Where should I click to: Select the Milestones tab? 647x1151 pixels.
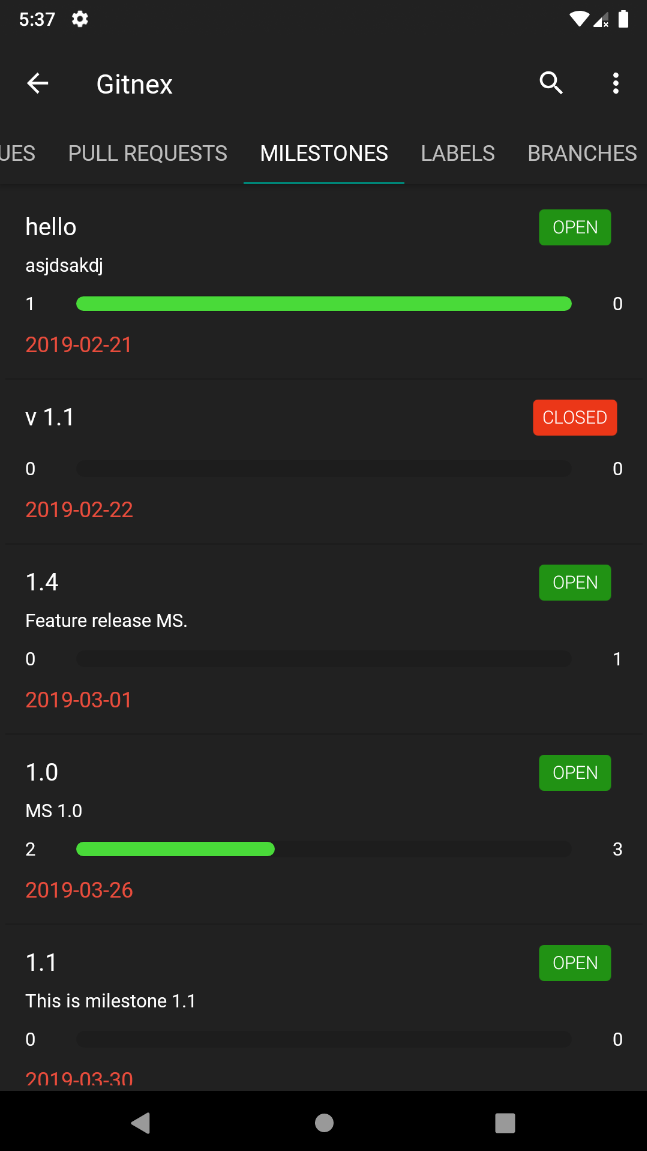[324, 153]
